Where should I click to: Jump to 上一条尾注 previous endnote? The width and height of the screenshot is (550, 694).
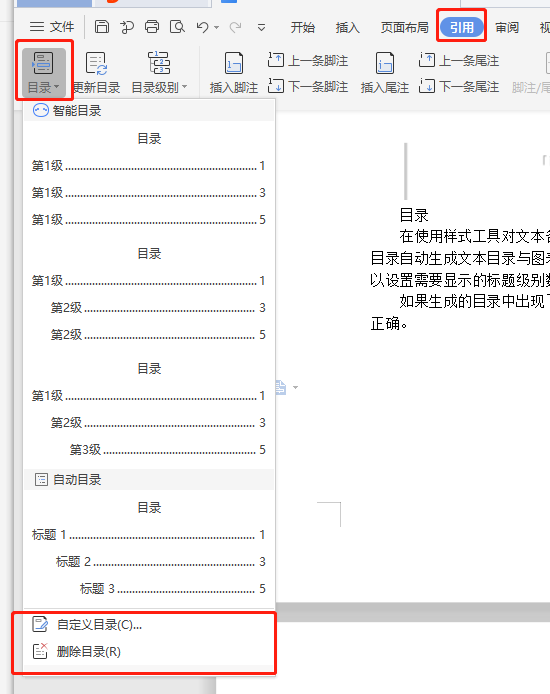(x=459, y=60)
